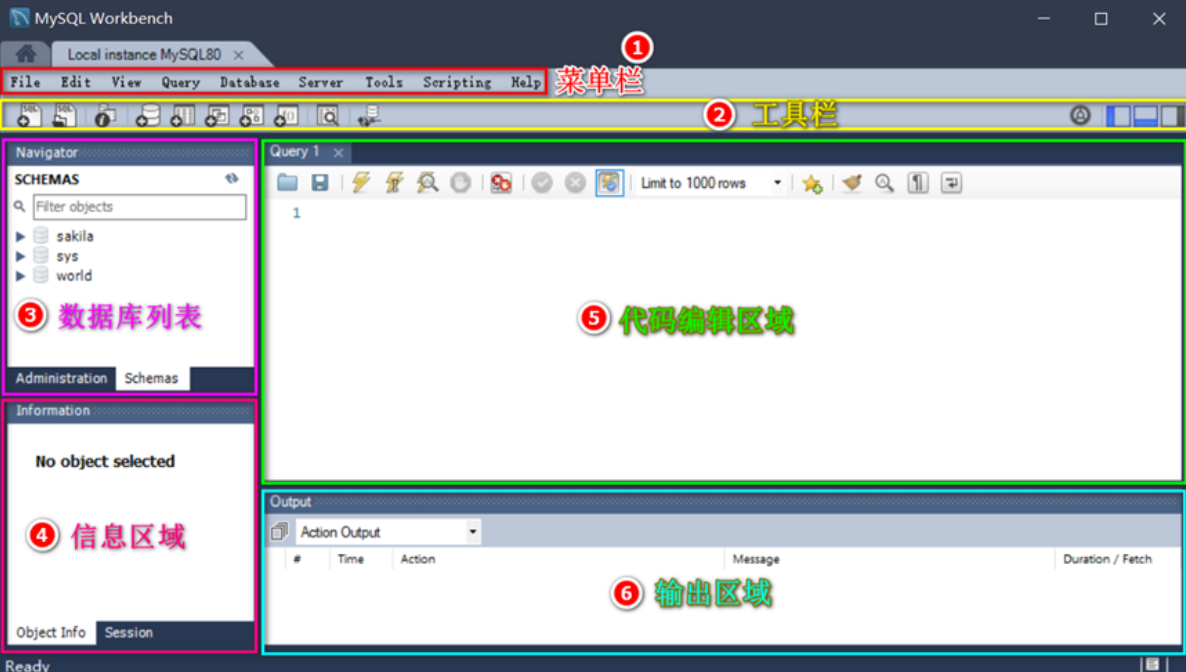1186x672 pixels.
Task: Expand the sakila schema
Action: tap(20, 236)
